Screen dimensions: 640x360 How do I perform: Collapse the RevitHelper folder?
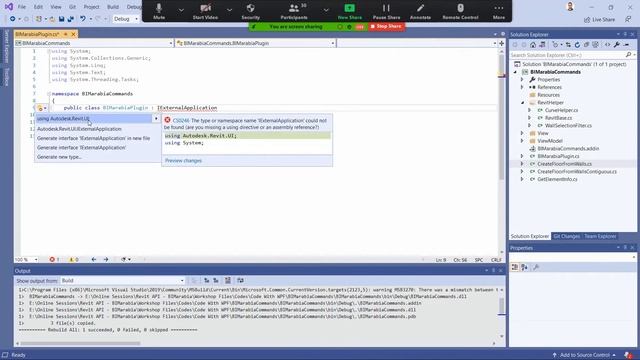[522, 103]
